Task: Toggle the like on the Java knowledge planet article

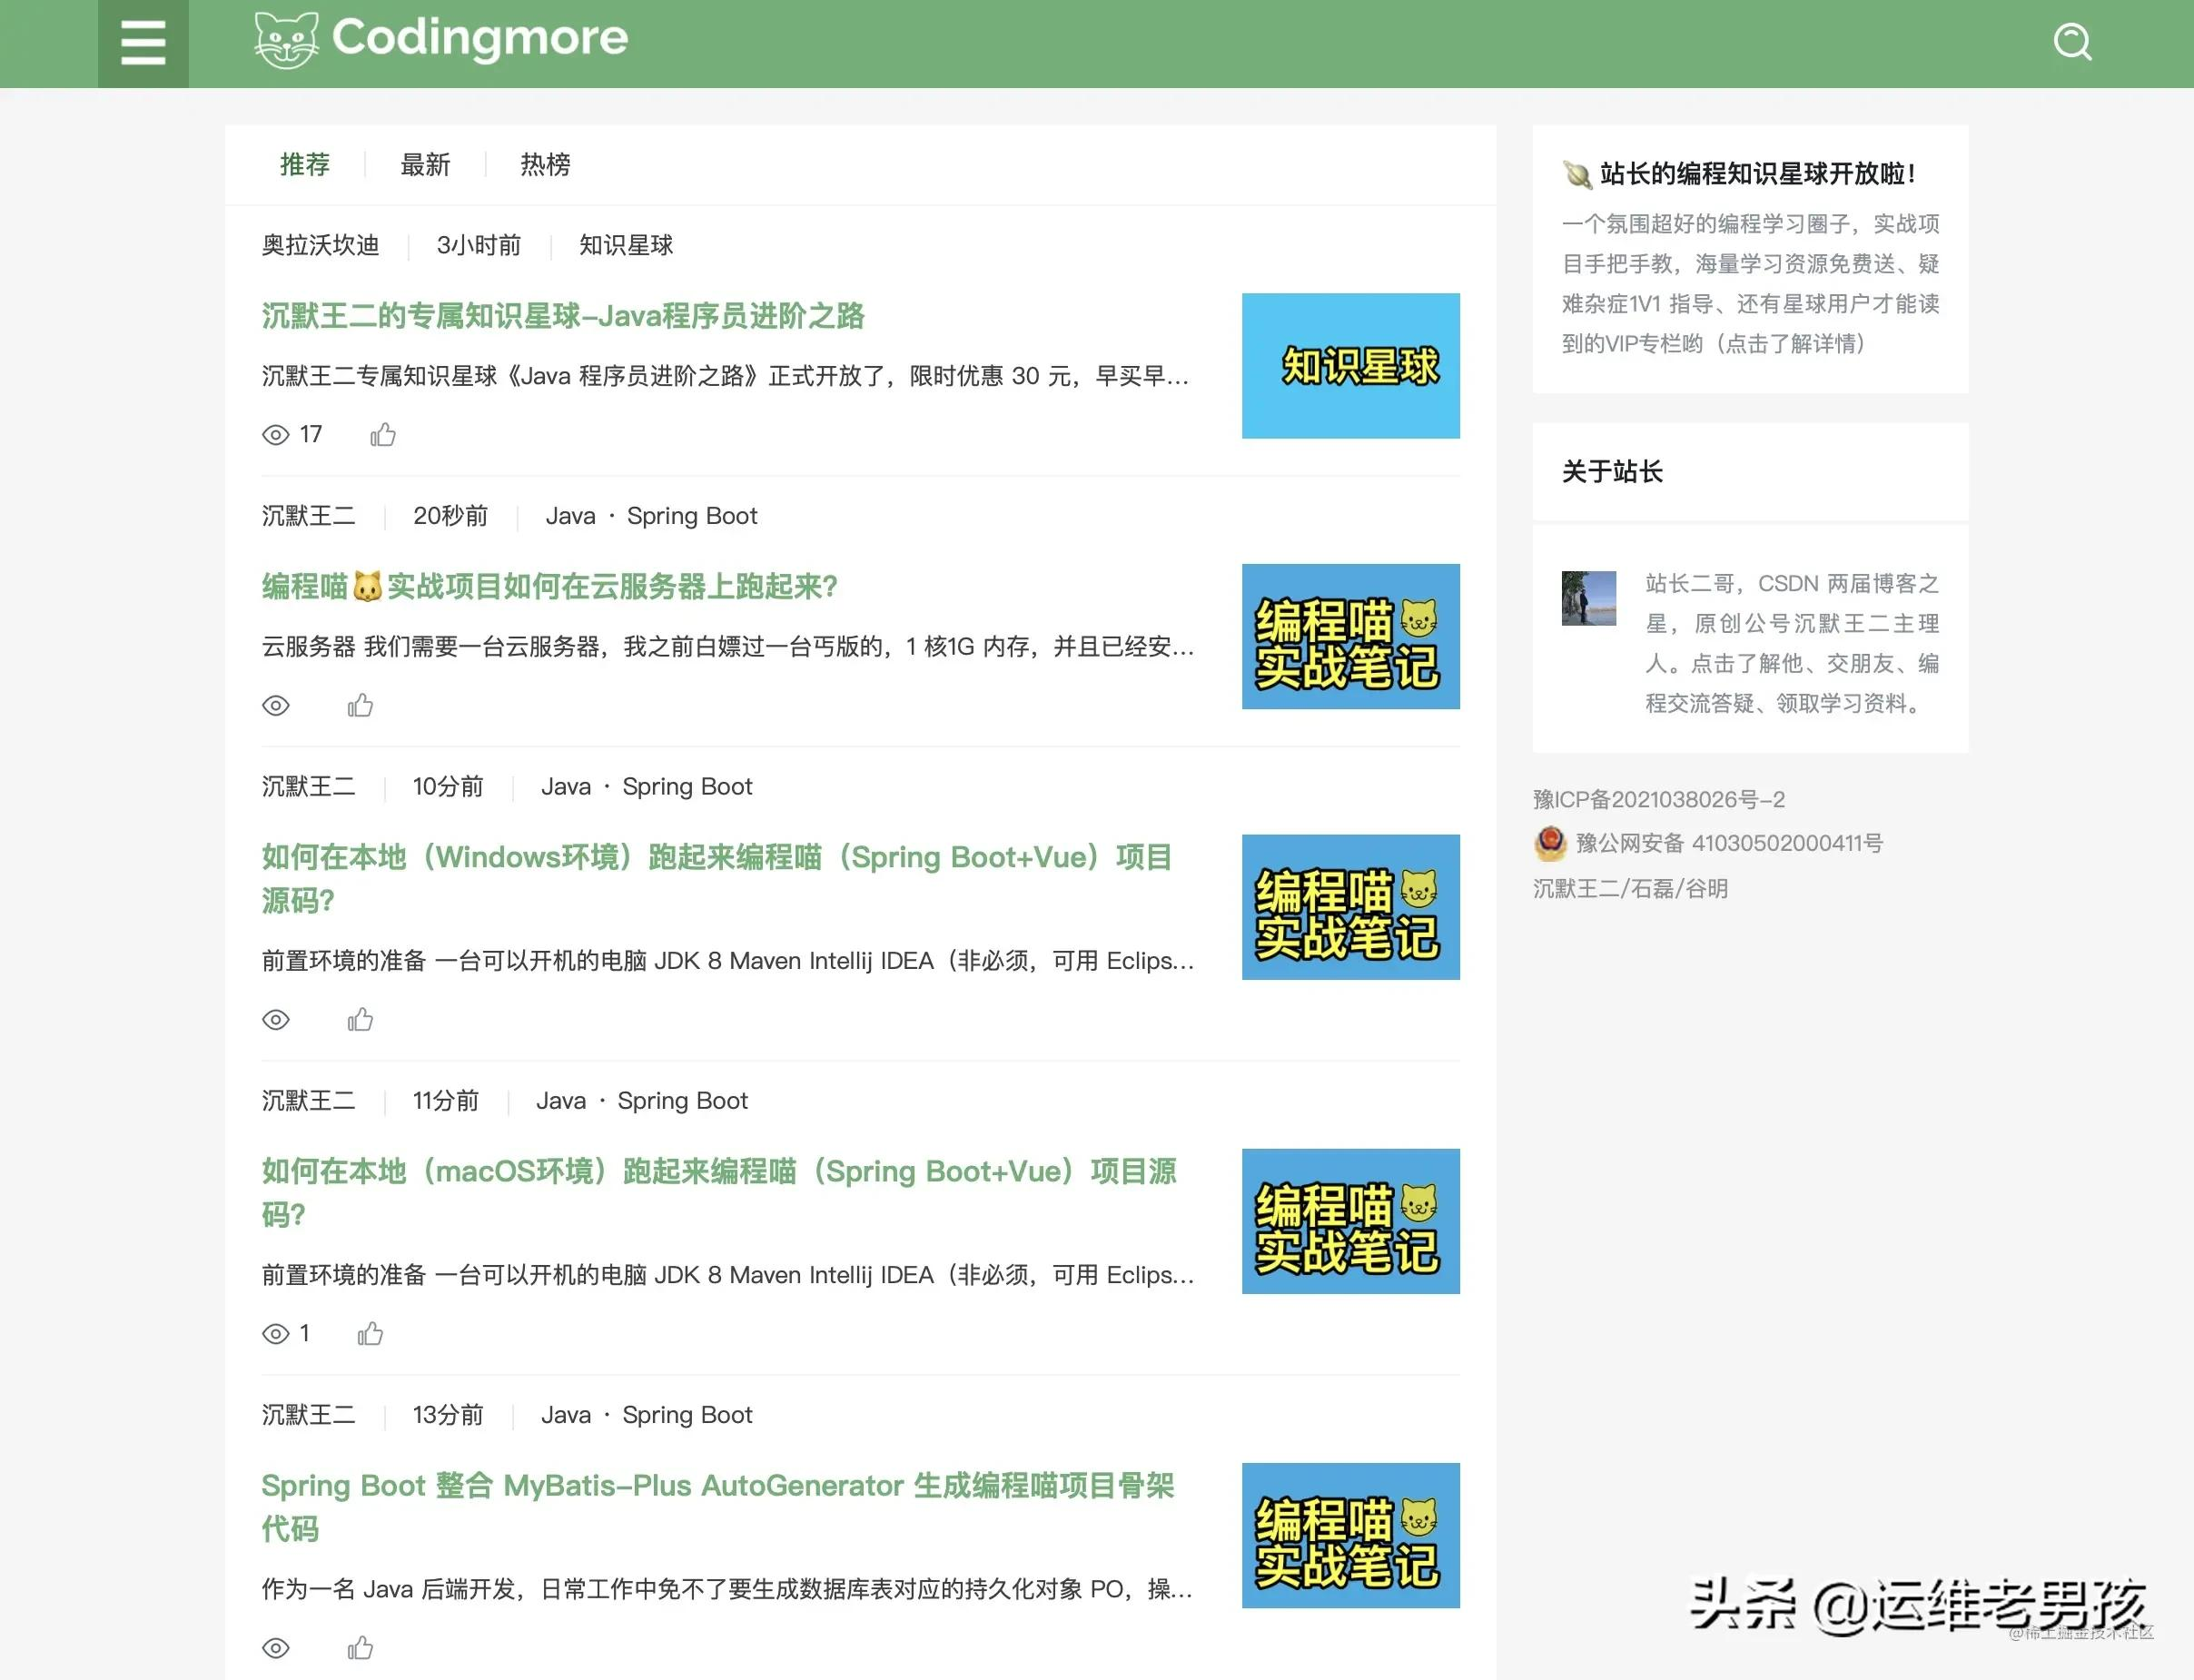Action: coord(383,433)
